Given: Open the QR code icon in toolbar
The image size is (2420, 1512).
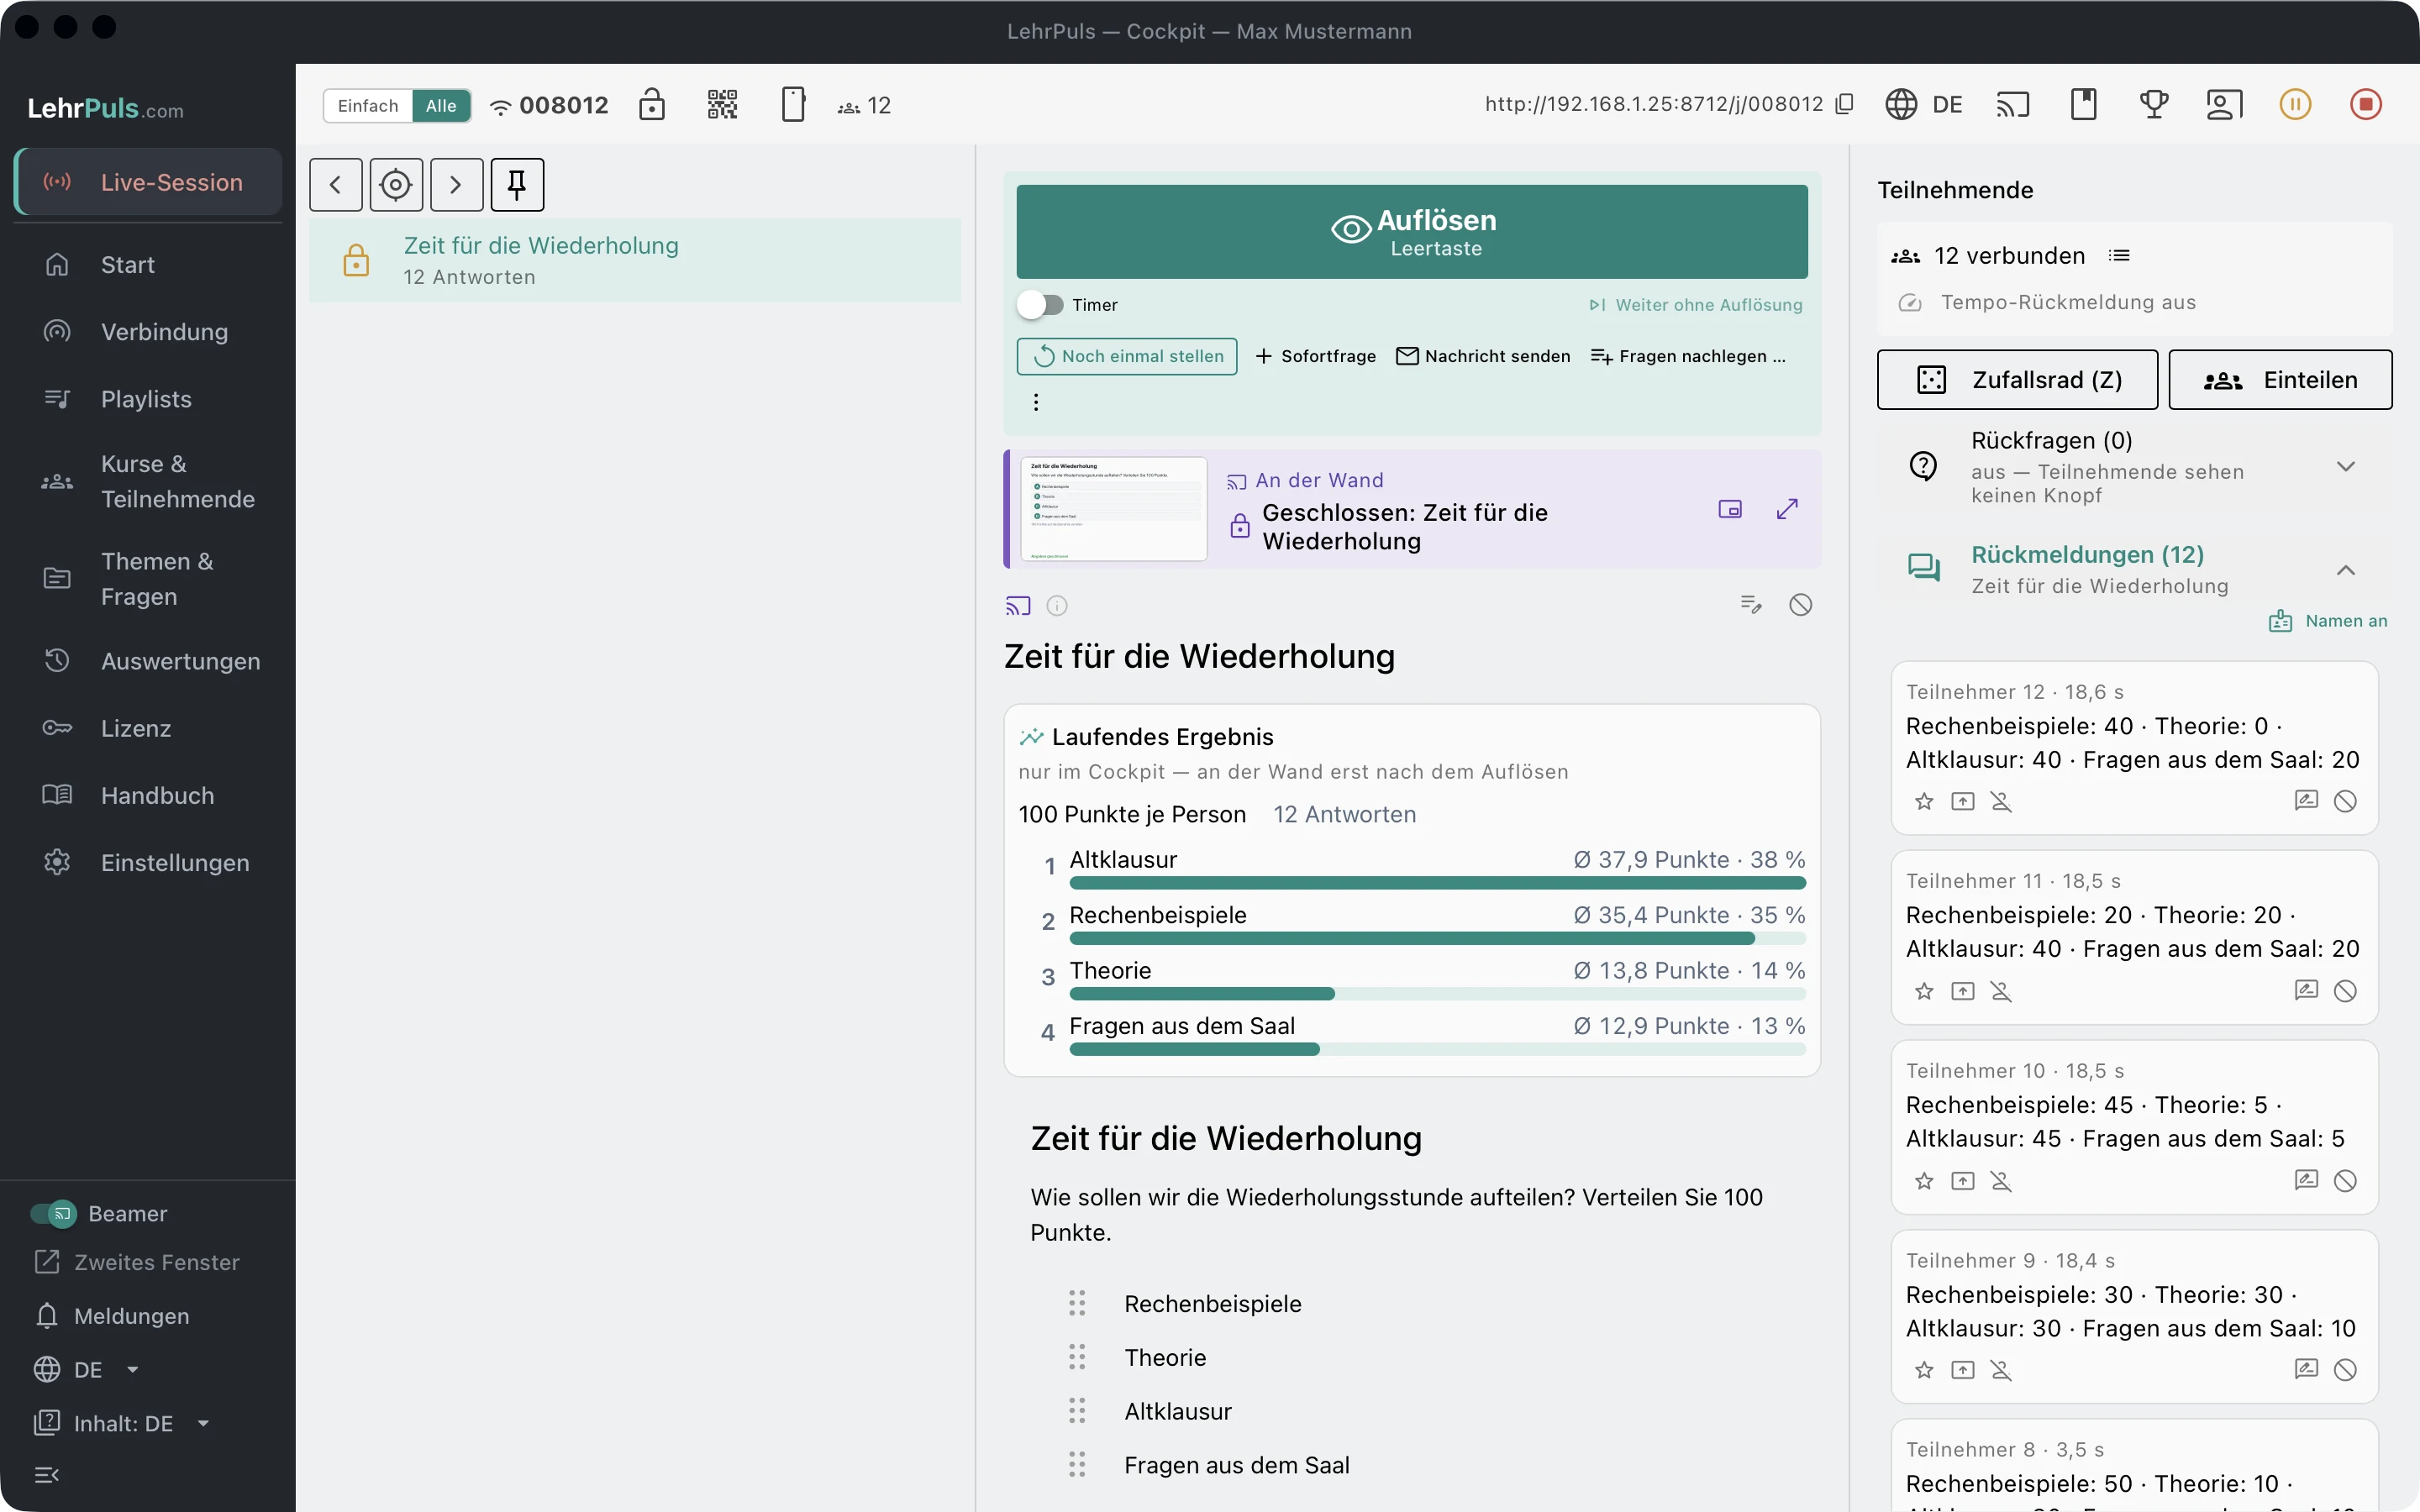Looking at the screenshot, I should [722, 104].
